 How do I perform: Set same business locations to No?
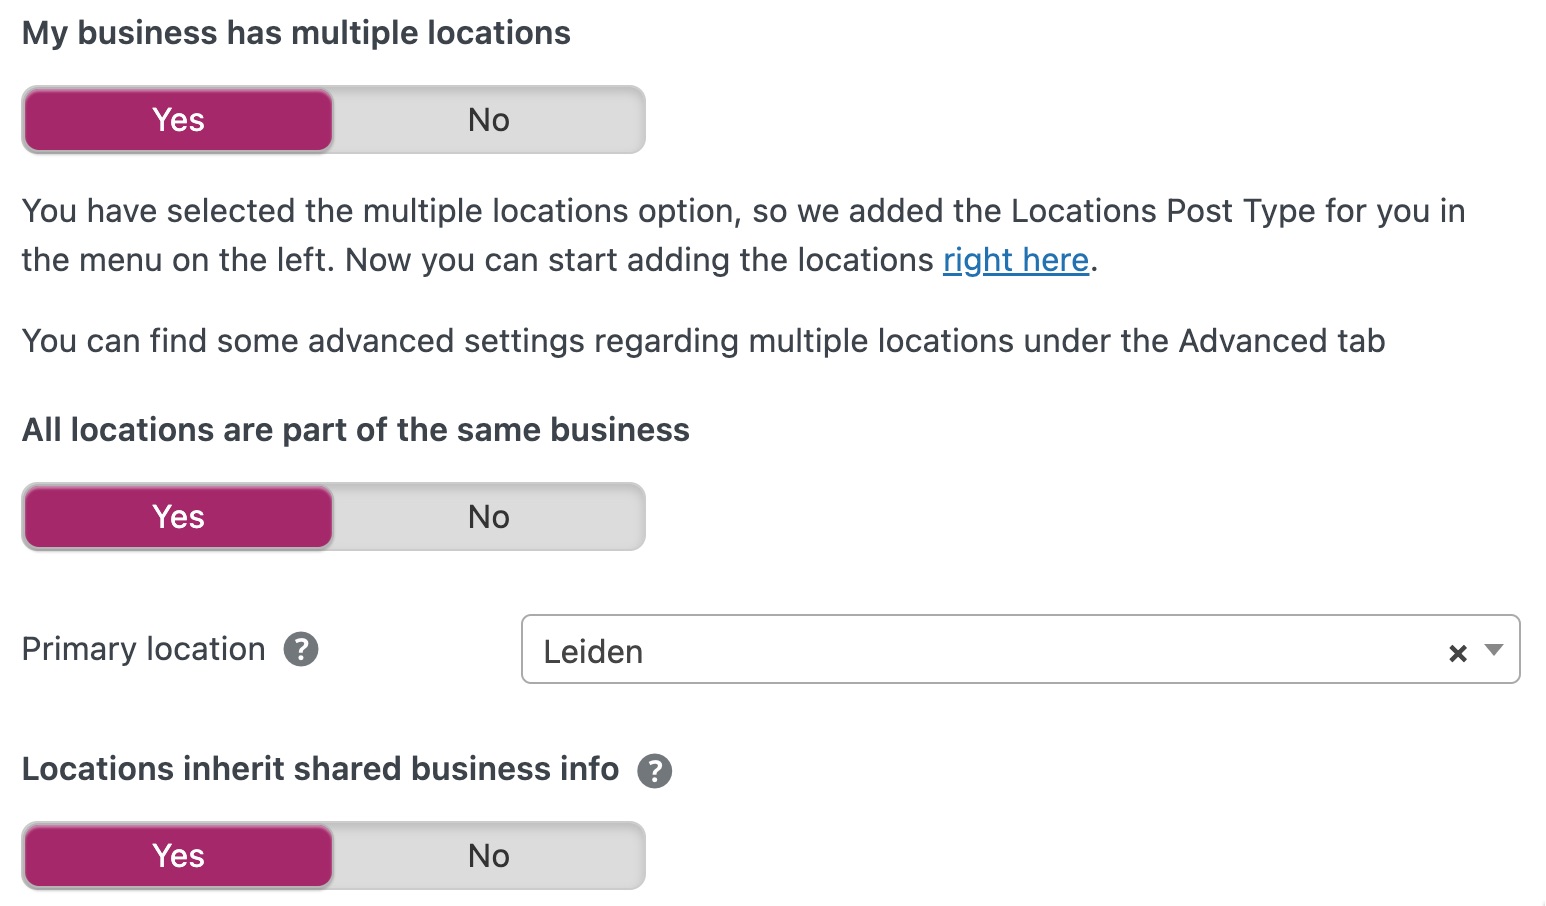pyautogui.click(x=488, y=517)
